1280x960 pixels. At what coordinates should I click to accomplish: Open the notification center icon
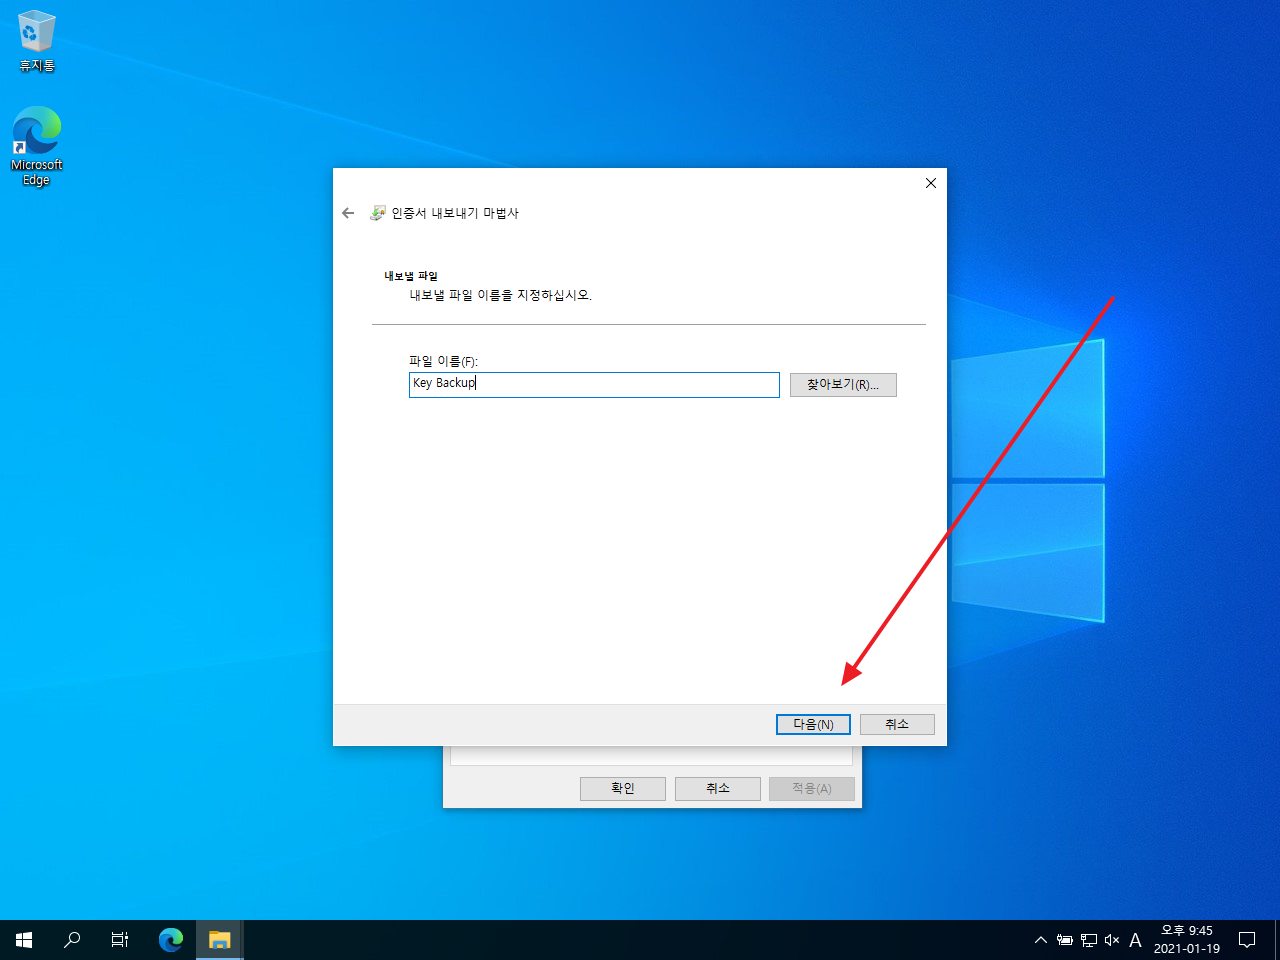coord(1247,940)
